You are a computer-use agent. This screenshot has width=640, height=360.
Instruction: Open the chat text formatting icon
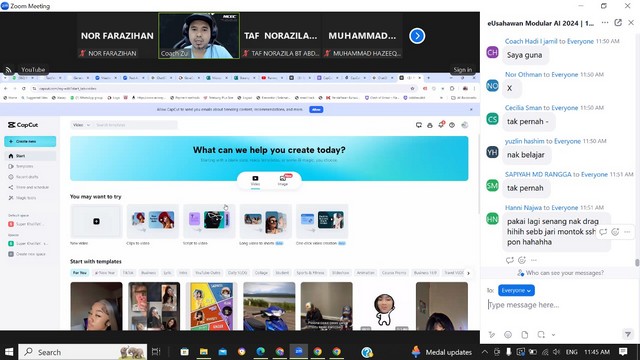coord(491,335)
